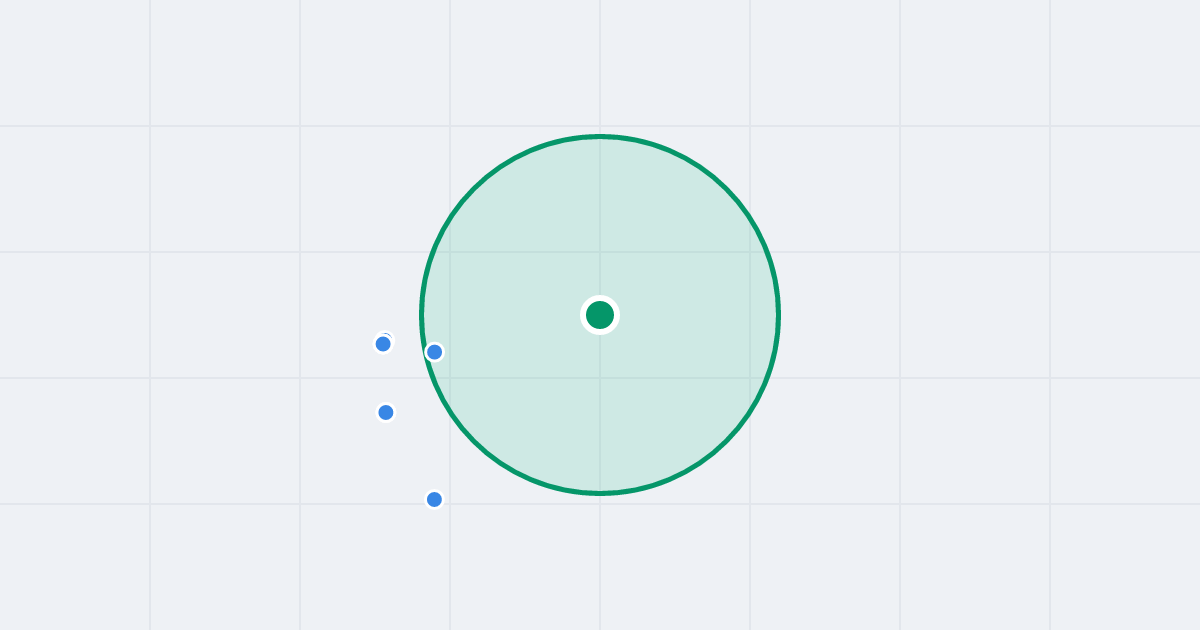Click the green center marker of the circle
Screen dimensions: 1200x630
tap(600, 315)
